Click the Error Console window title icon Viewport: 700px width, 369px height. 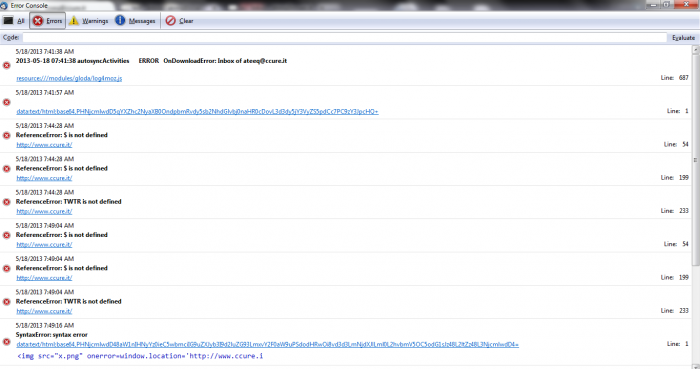(x=4, y=5)
